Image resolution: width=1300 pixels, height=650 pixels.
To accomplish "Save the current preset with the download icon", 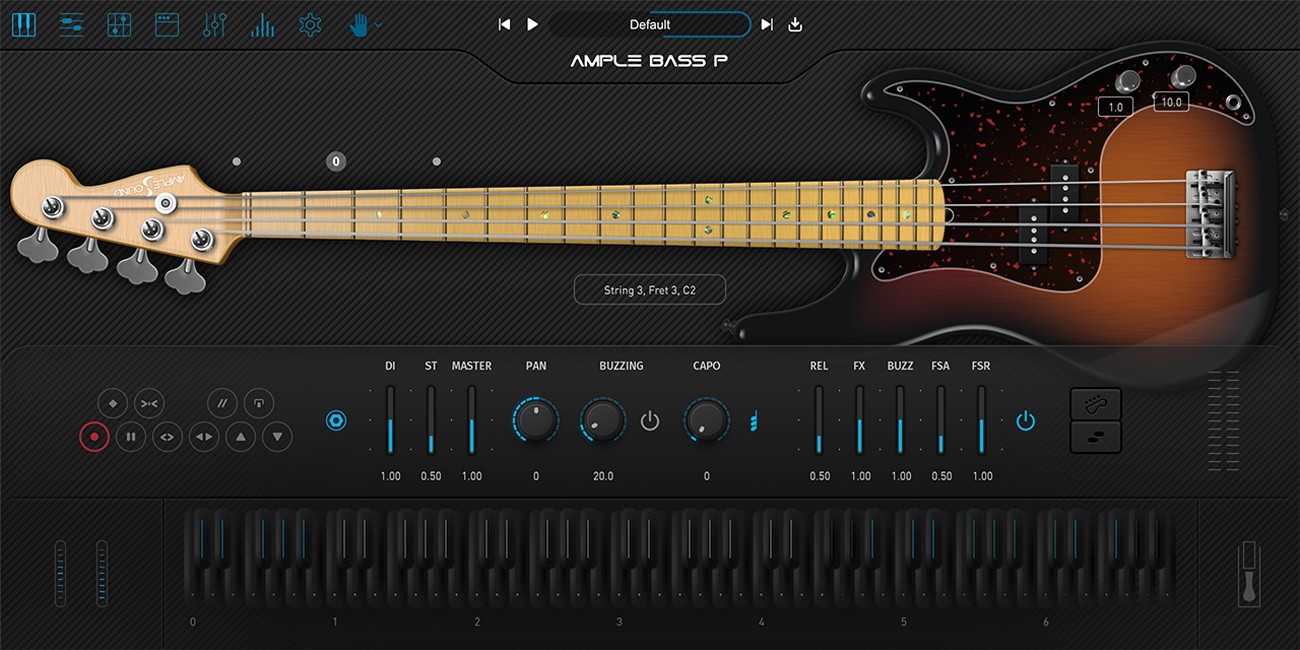I will [x=794, y=24].
